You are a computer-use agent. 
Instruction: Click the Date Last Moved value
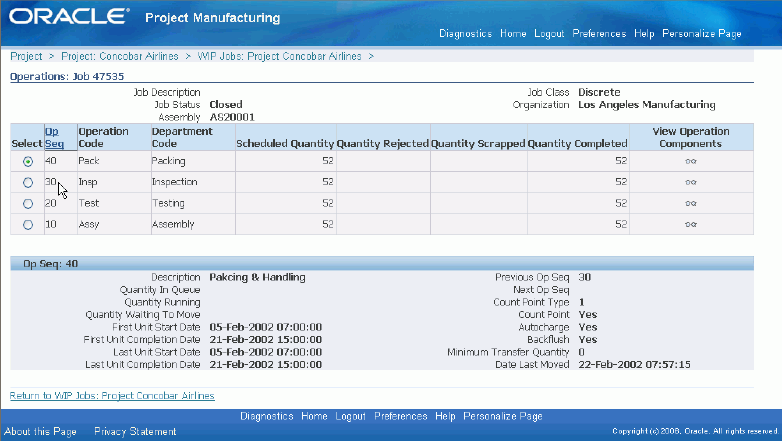(x=634, y=365)
